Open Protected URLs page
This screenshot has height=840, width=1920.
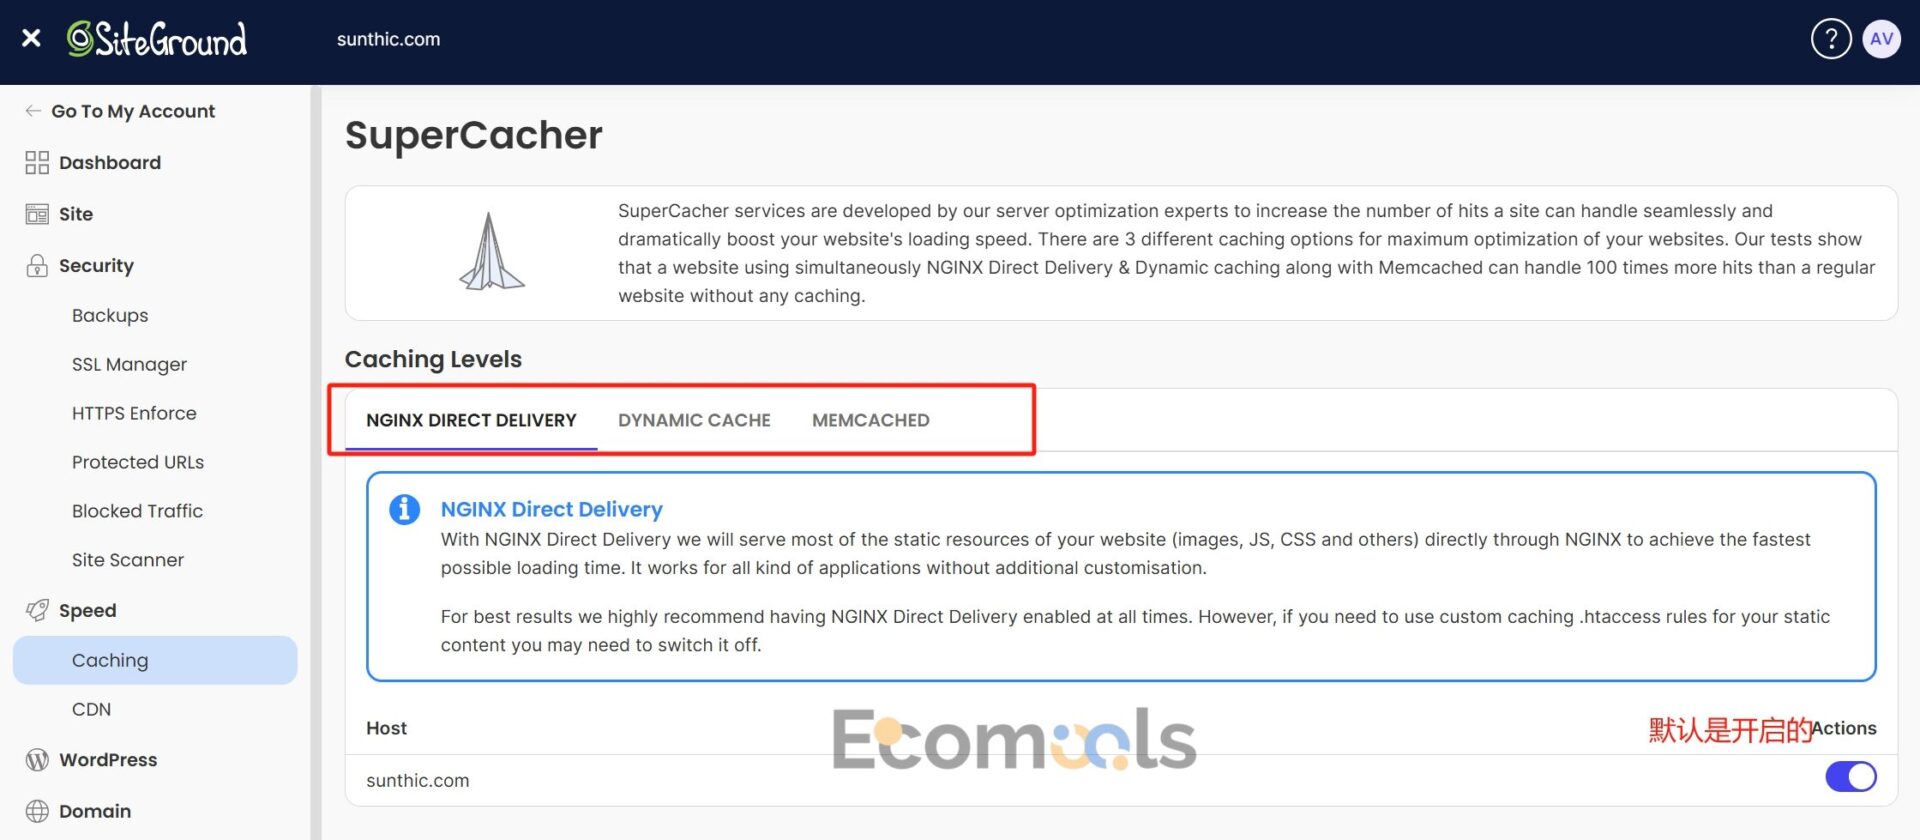point(138,462)
